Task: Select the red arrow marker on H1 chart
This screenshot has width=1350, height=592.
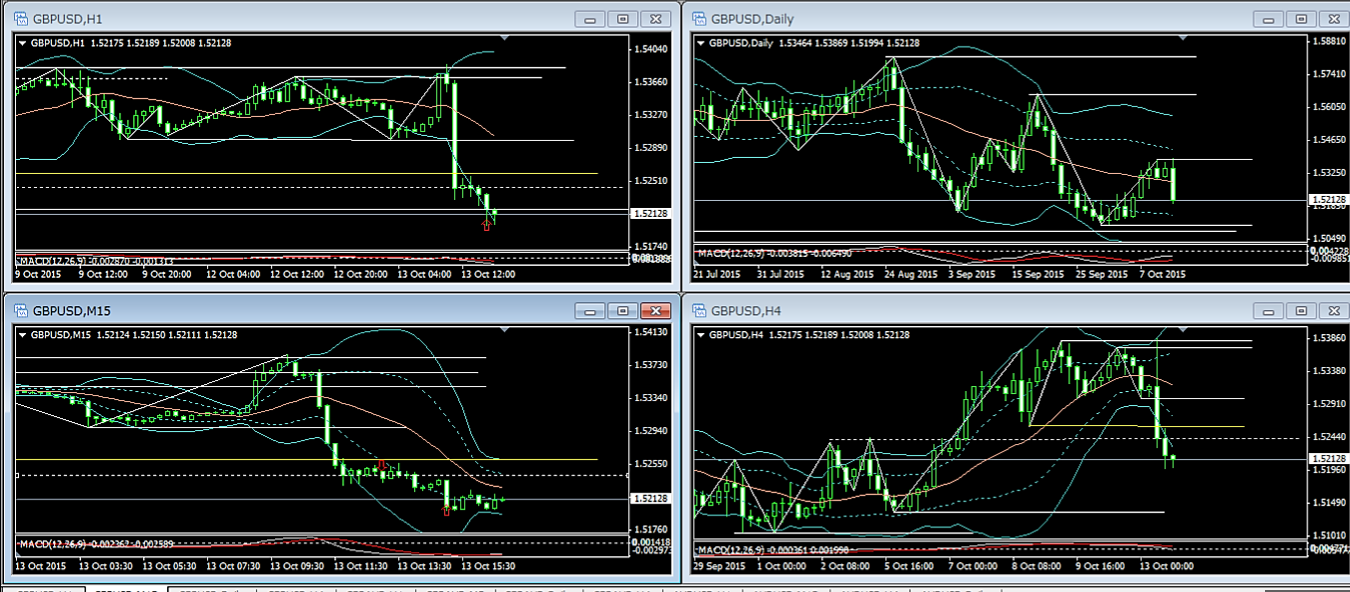Action: (487, 226)
